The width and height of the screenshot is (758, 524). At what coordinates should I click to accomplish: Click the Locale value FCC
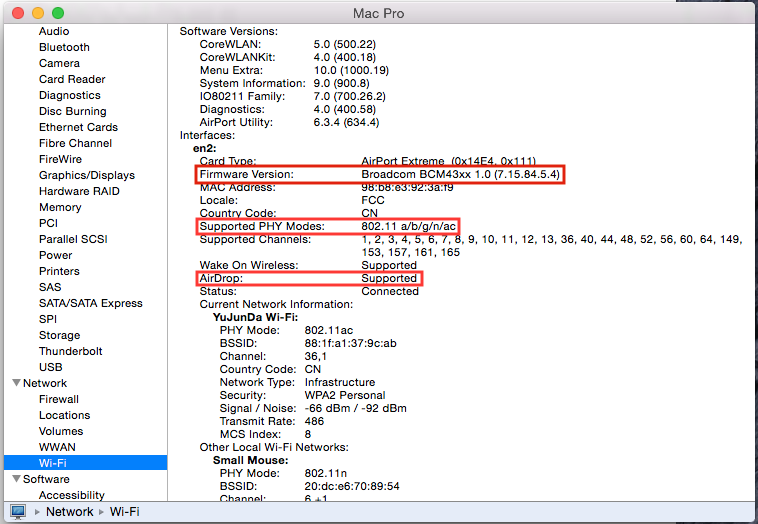373,200
